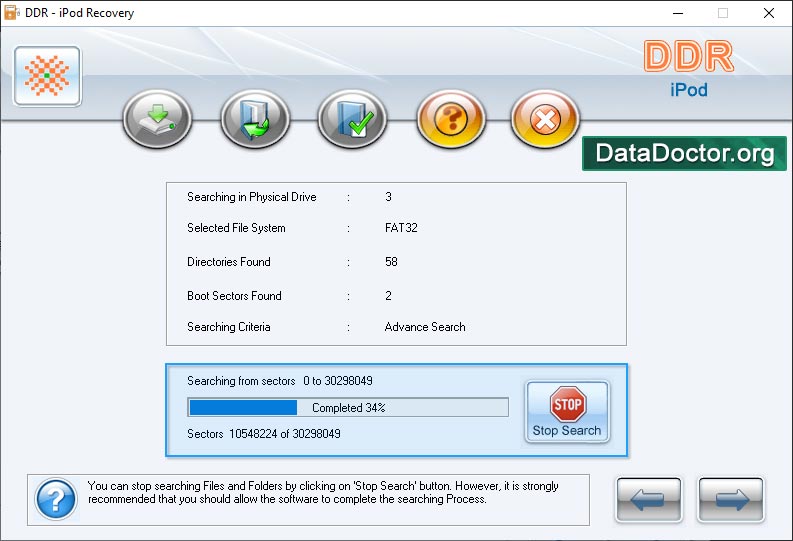Select the 'Selected File System' label
Viewport: 793px width, 541px height.
point(236,228)
